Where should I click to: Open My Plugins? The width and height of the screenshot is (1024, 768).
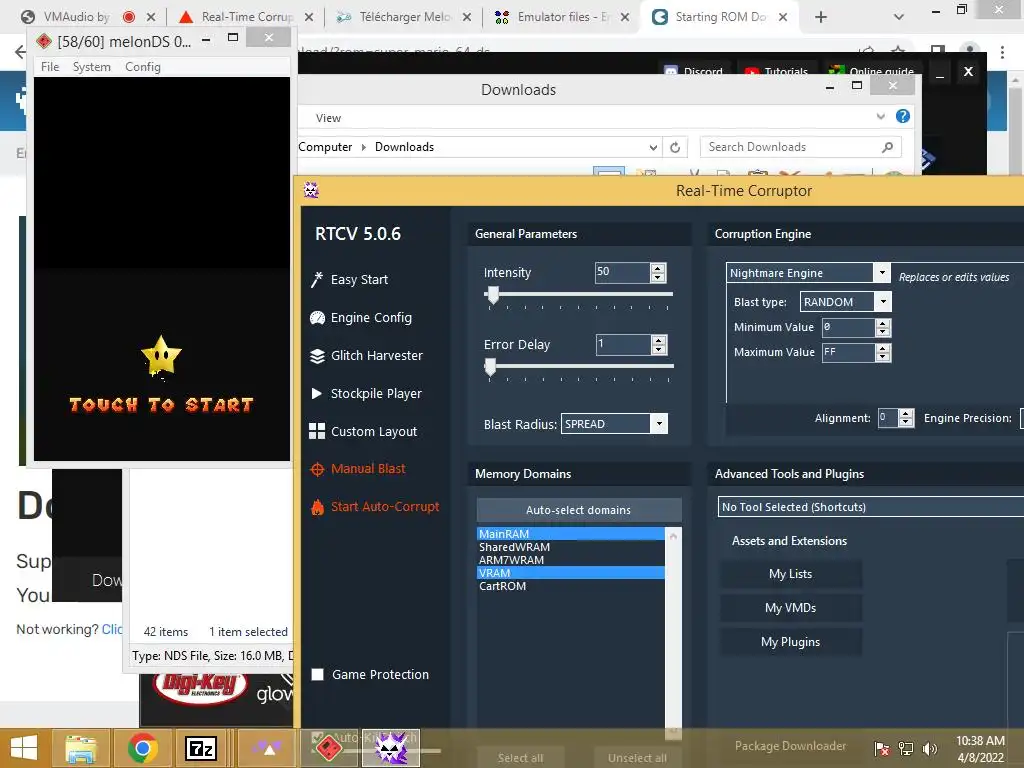click(x=790, y=642)
